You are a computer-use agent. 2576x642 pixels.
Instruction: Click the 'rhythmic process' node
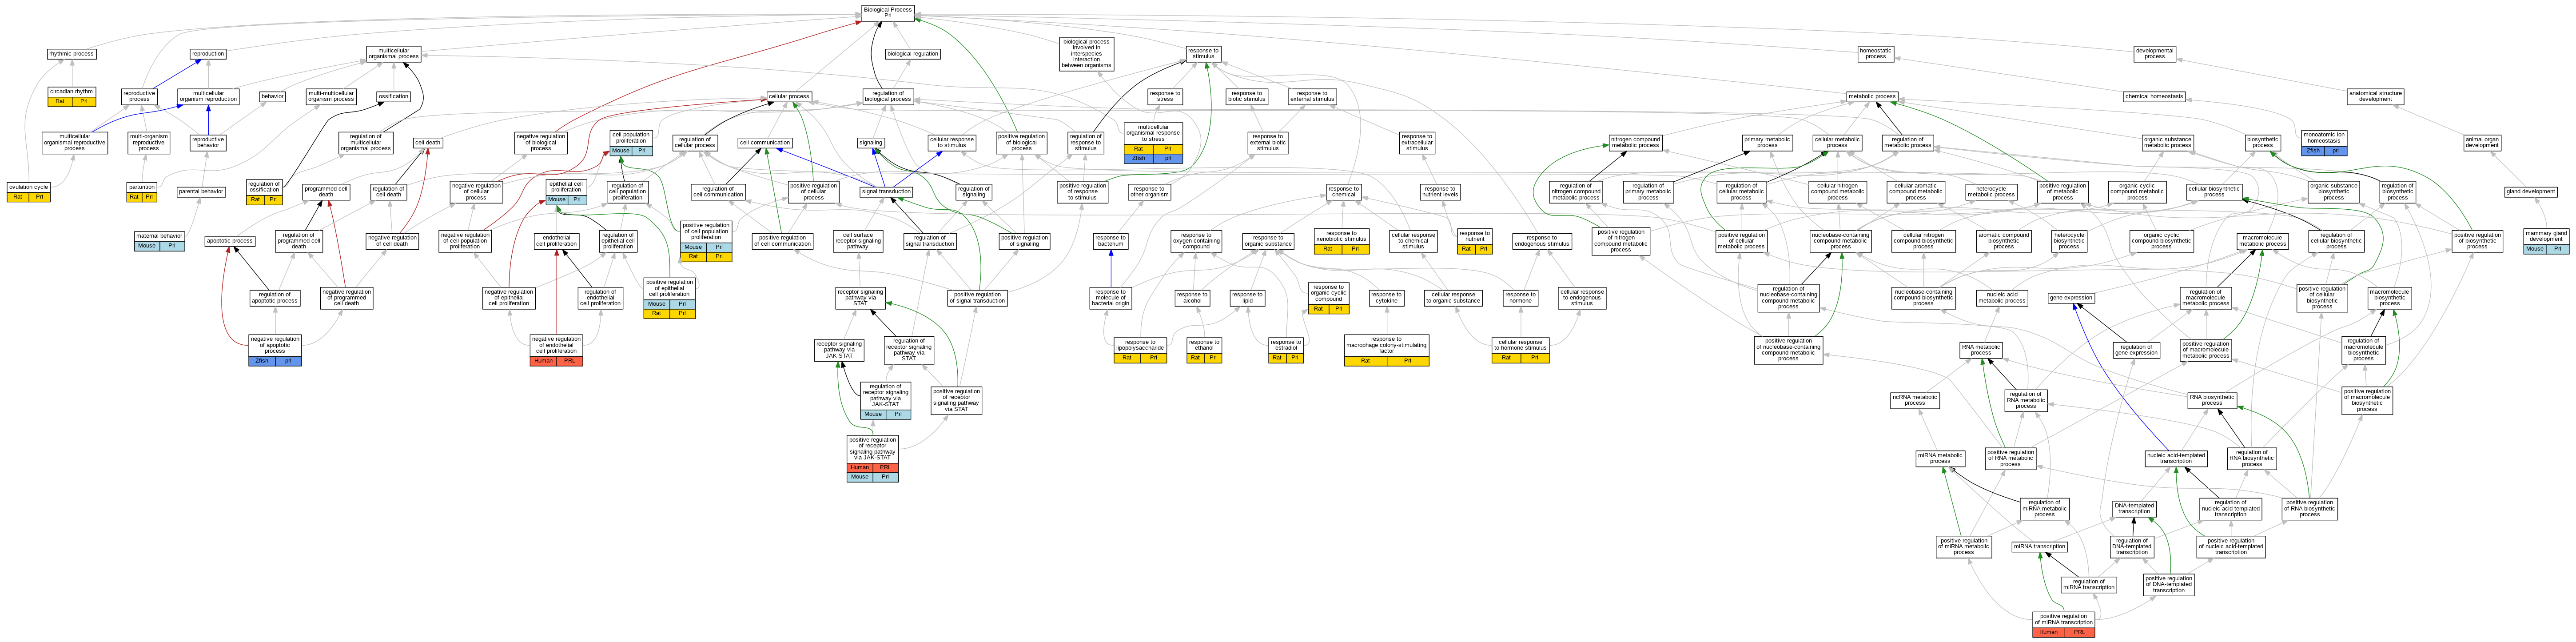pos(71,54)
